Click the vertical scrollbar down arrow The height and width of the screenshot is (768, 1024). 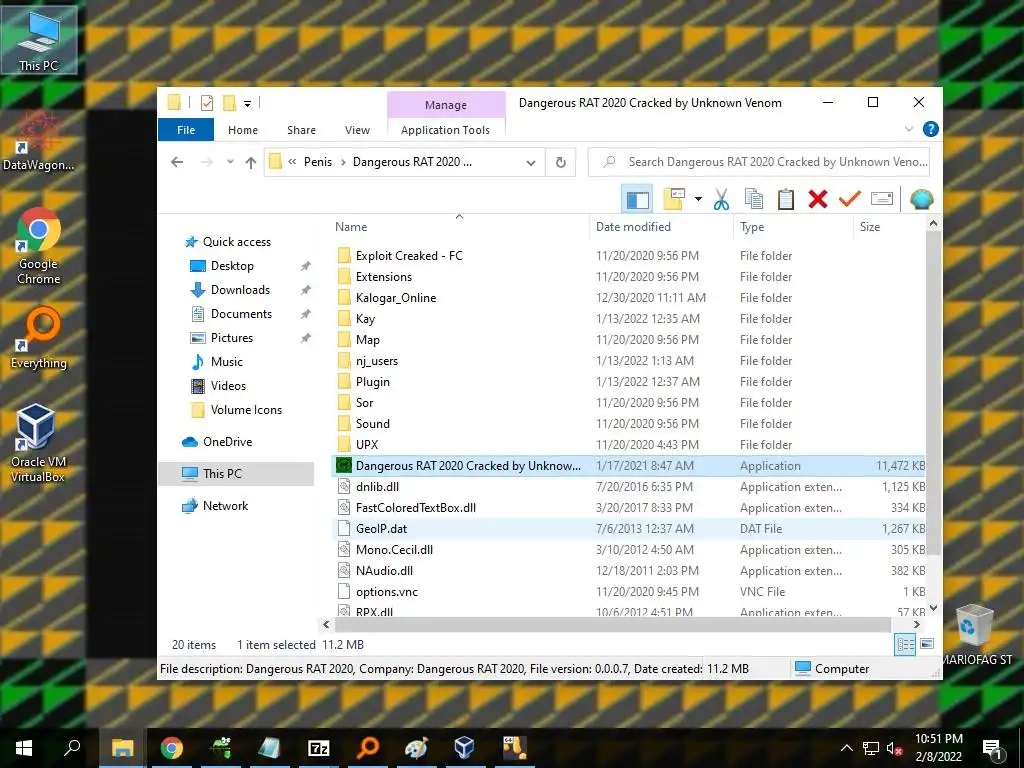coord(933,607)
